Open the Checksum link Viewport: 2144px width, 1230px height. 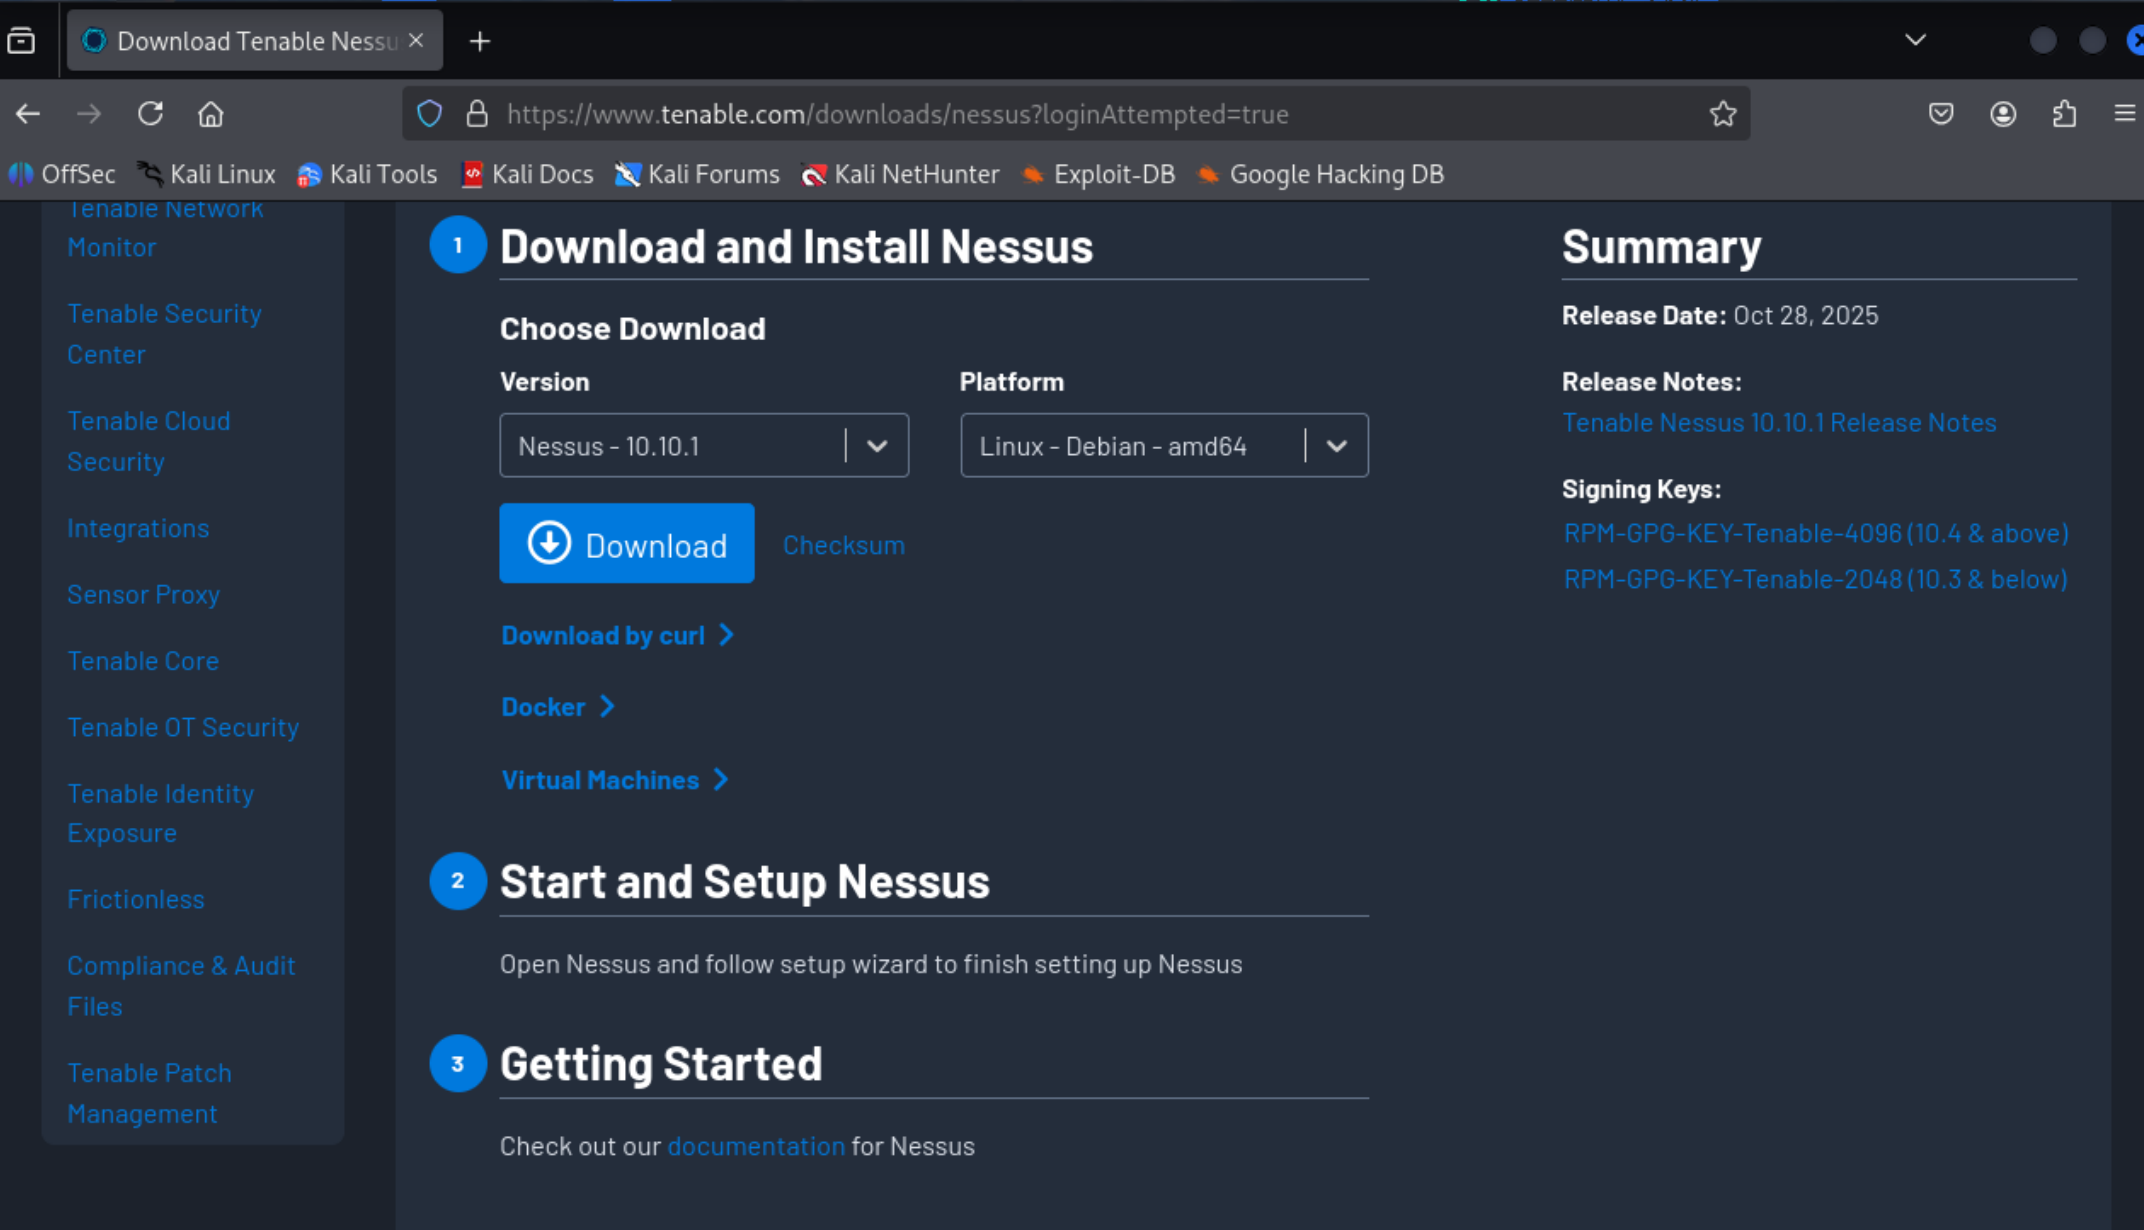tap(843, 545)
